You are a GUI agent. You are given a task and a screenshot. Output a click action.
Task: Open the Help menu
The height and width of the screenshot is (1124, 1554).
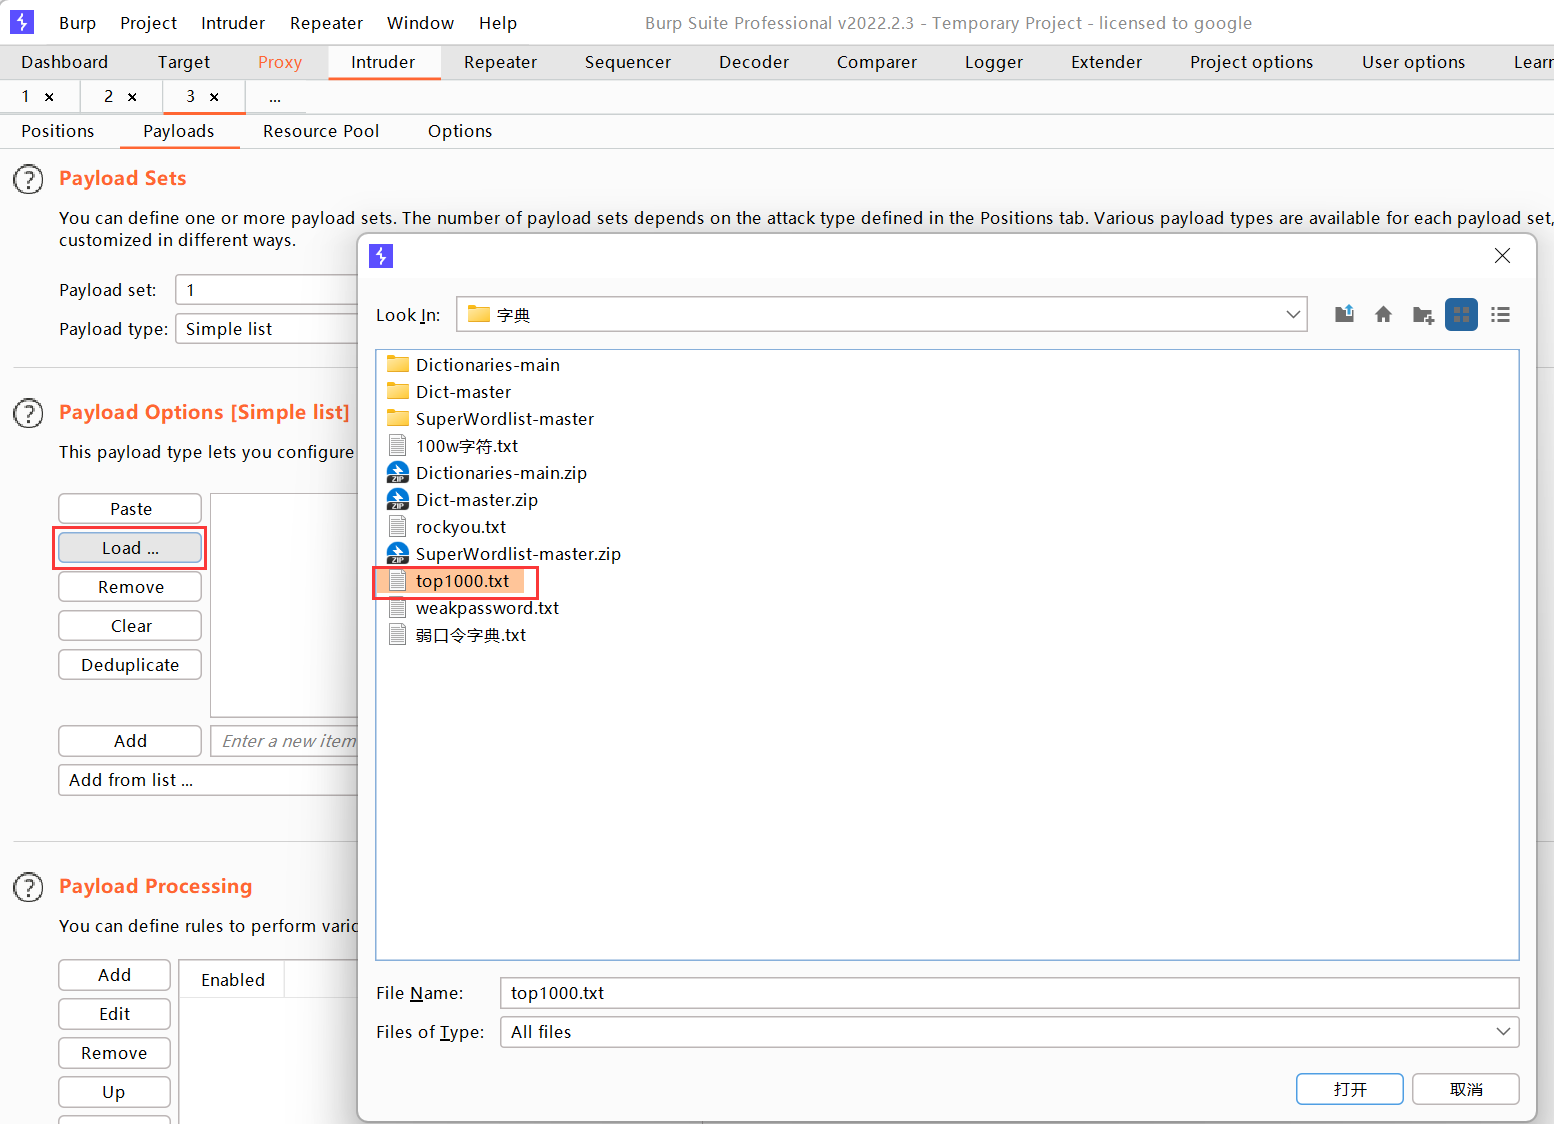(x=498, y=23)
